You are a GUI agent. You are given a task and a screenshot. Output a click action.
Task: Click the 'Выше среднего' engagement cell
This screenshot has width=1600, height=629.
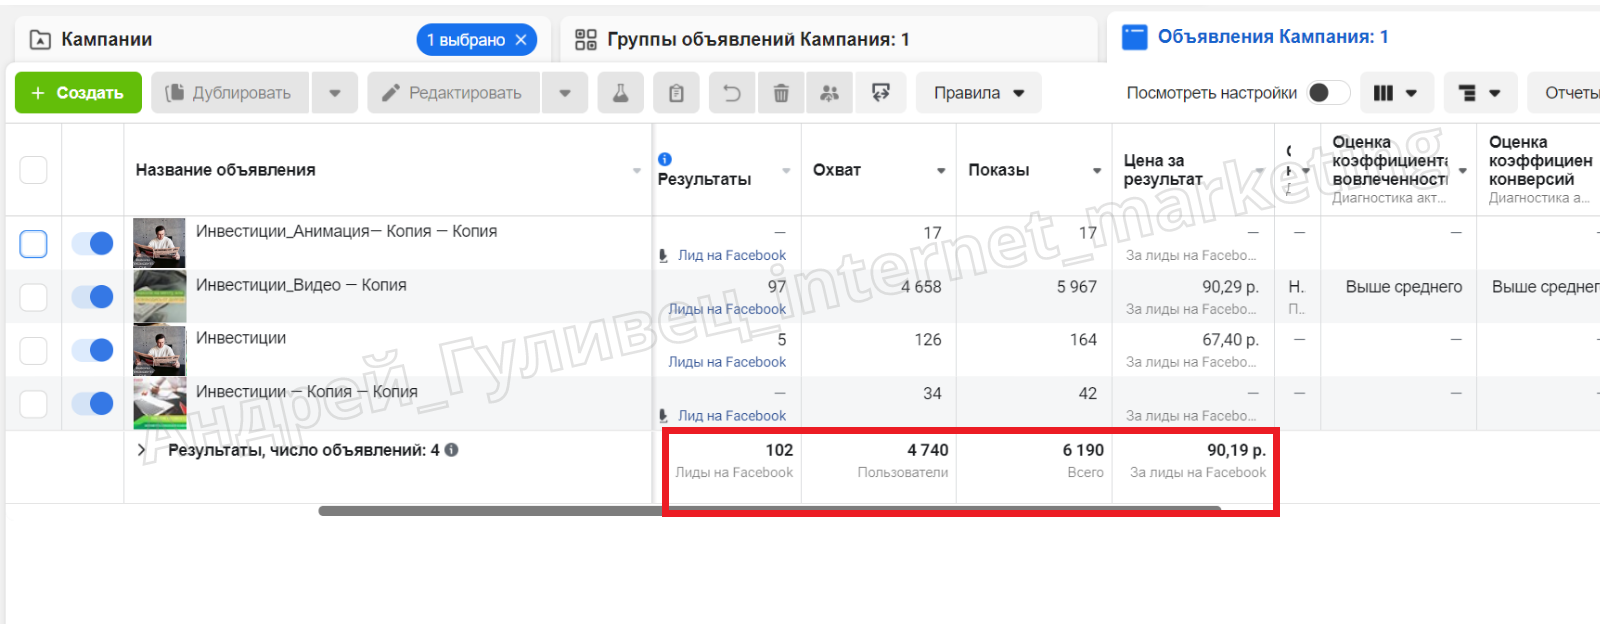click(x=1404, y=287)
